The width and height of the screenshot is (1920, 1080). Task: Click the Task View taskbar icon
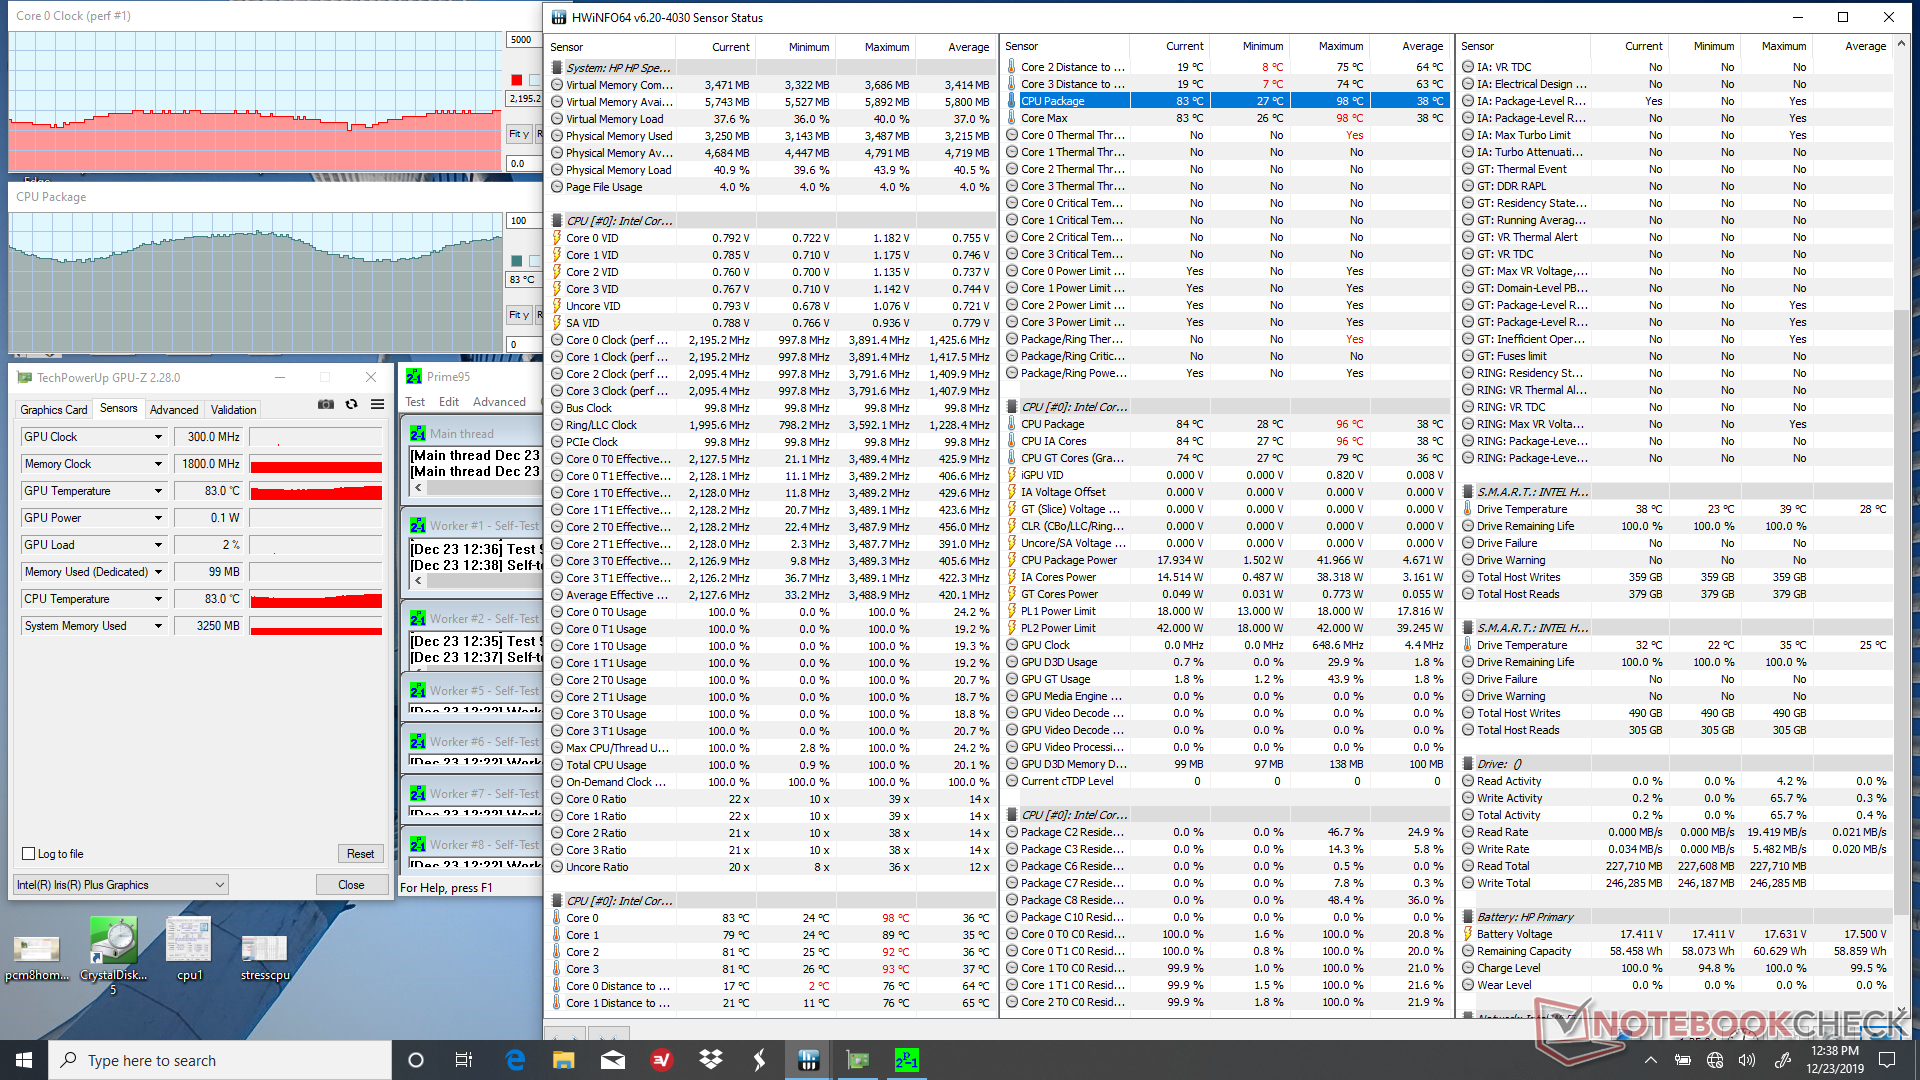click(x=464, y=1060)
